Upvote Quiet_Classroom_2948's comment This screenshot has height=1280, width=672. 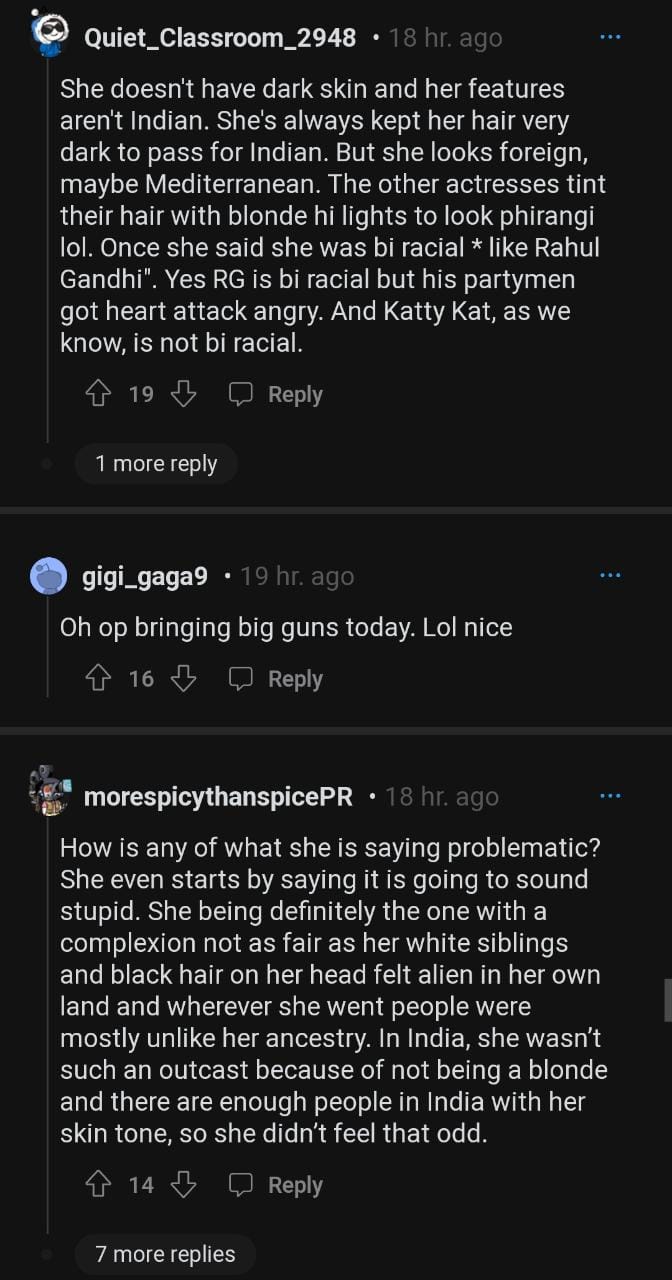click(98, 395)
